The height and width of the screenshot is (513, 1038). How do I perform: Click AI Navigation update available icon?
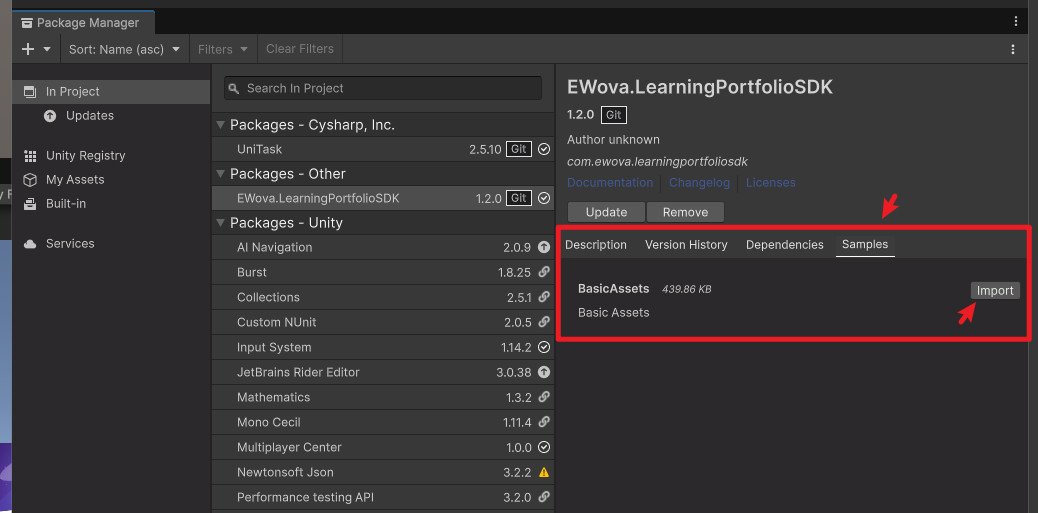tap(544, 248)
